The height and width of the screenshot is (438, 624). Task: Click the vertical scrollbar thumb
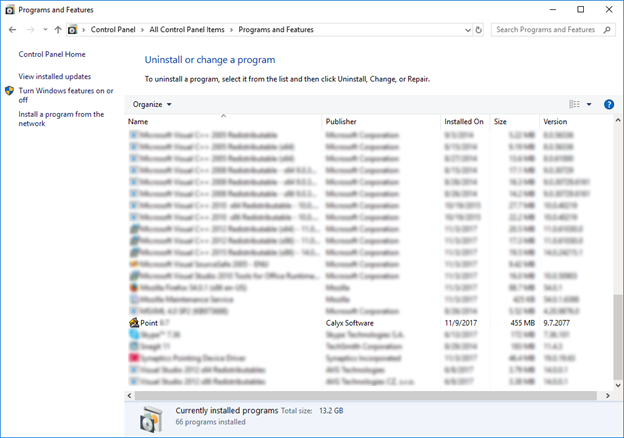tap(618, 337)
